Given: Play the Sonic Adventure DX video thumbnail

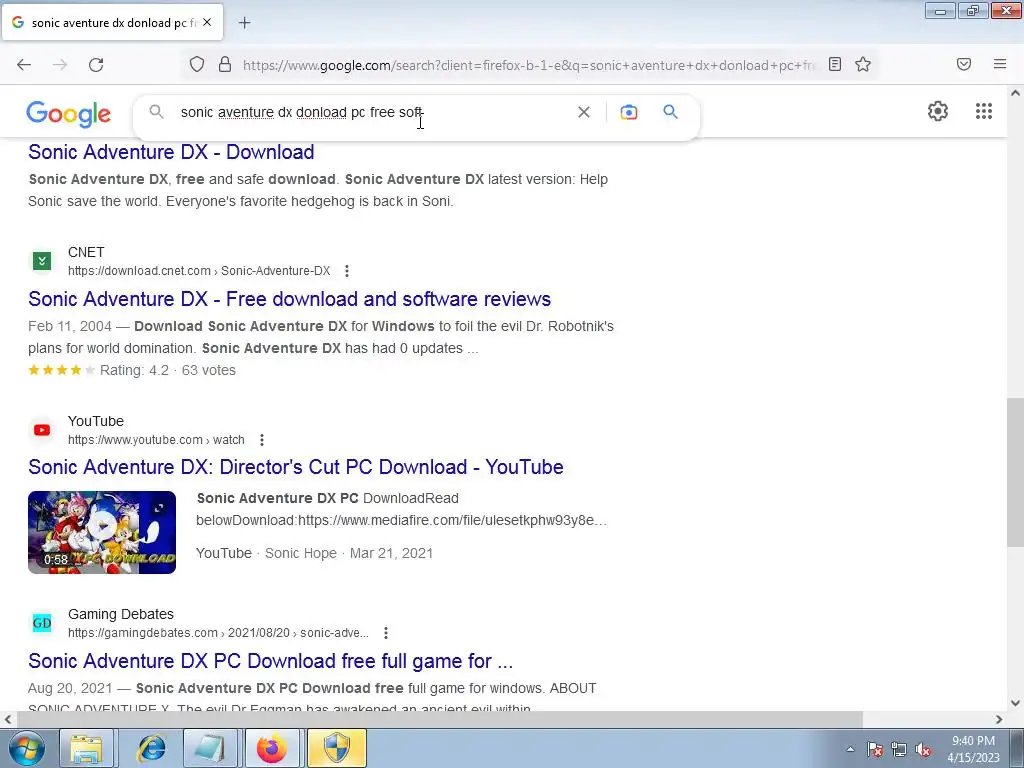Looking at the screenshot, I should click(x=102, y=532).
